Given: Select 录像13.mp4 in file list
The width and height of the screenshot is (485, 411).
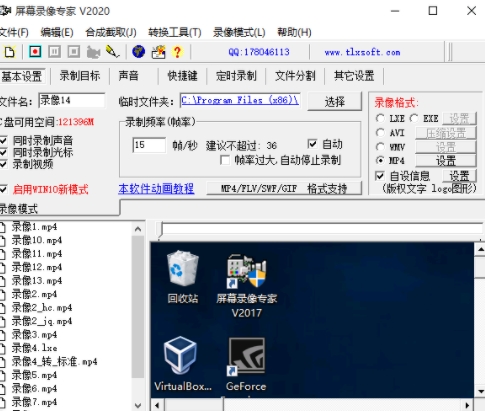Looking at the screenshot, I should 37,281.
